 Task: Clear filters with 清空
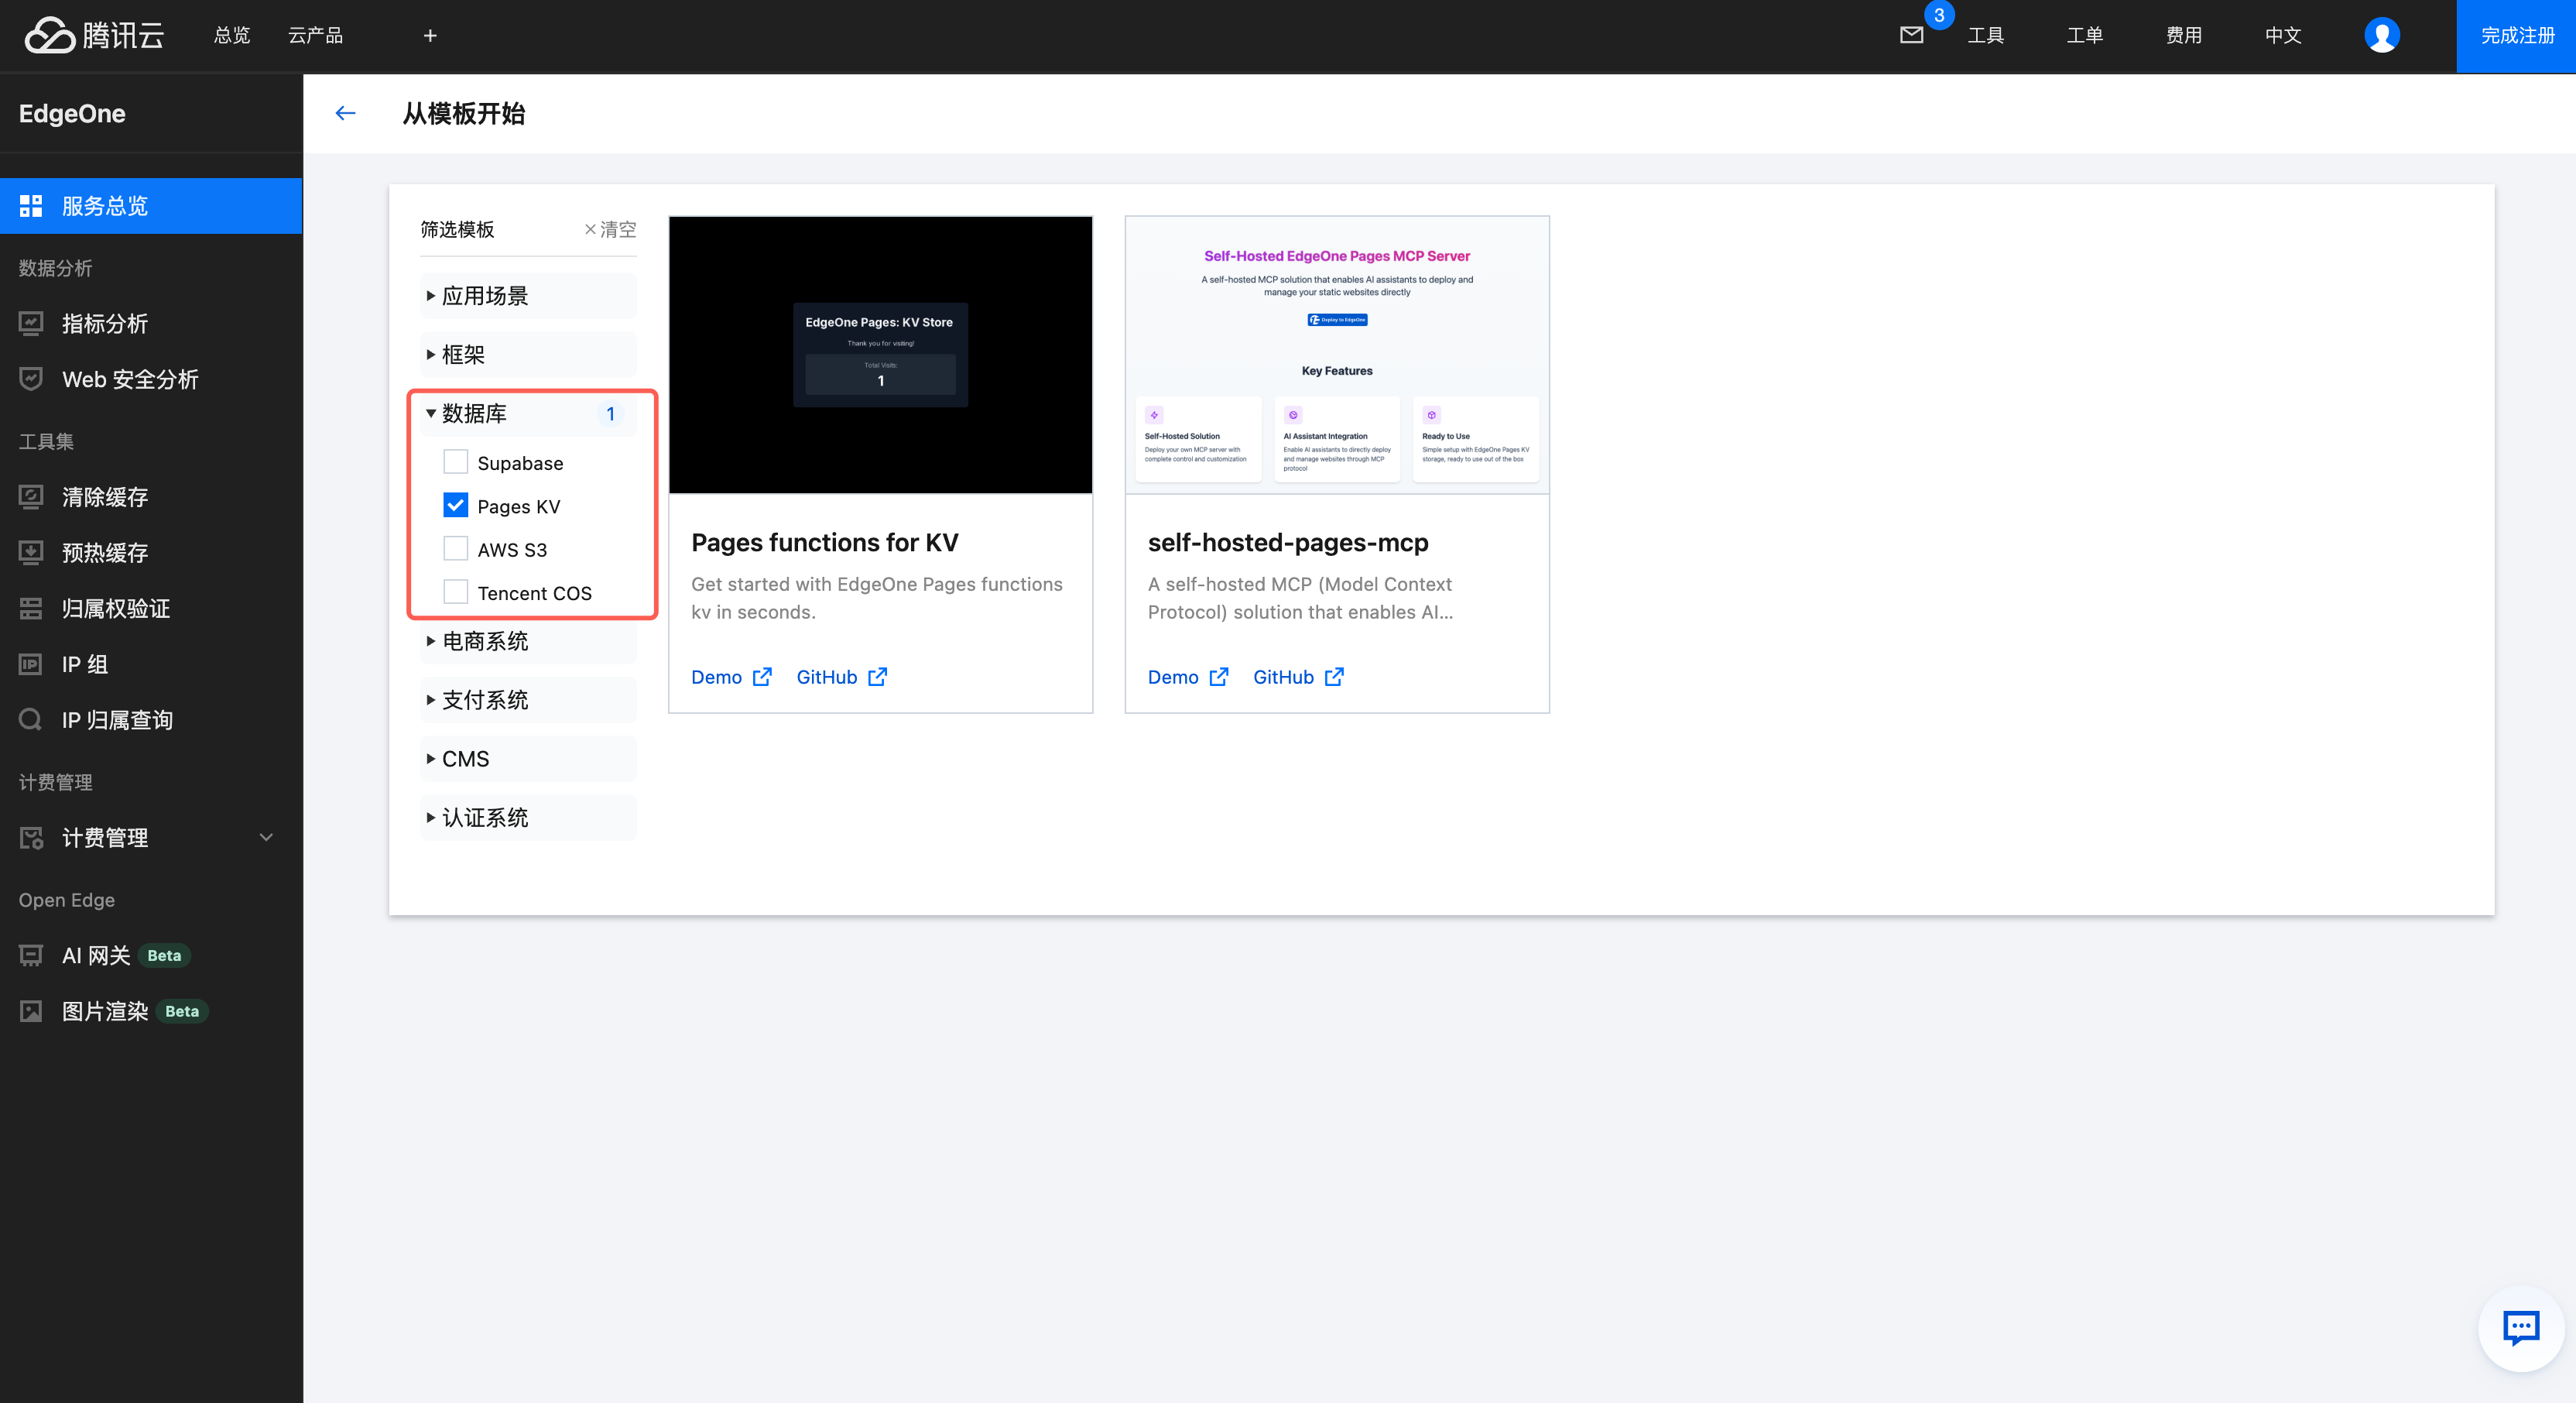click(610, 229)
